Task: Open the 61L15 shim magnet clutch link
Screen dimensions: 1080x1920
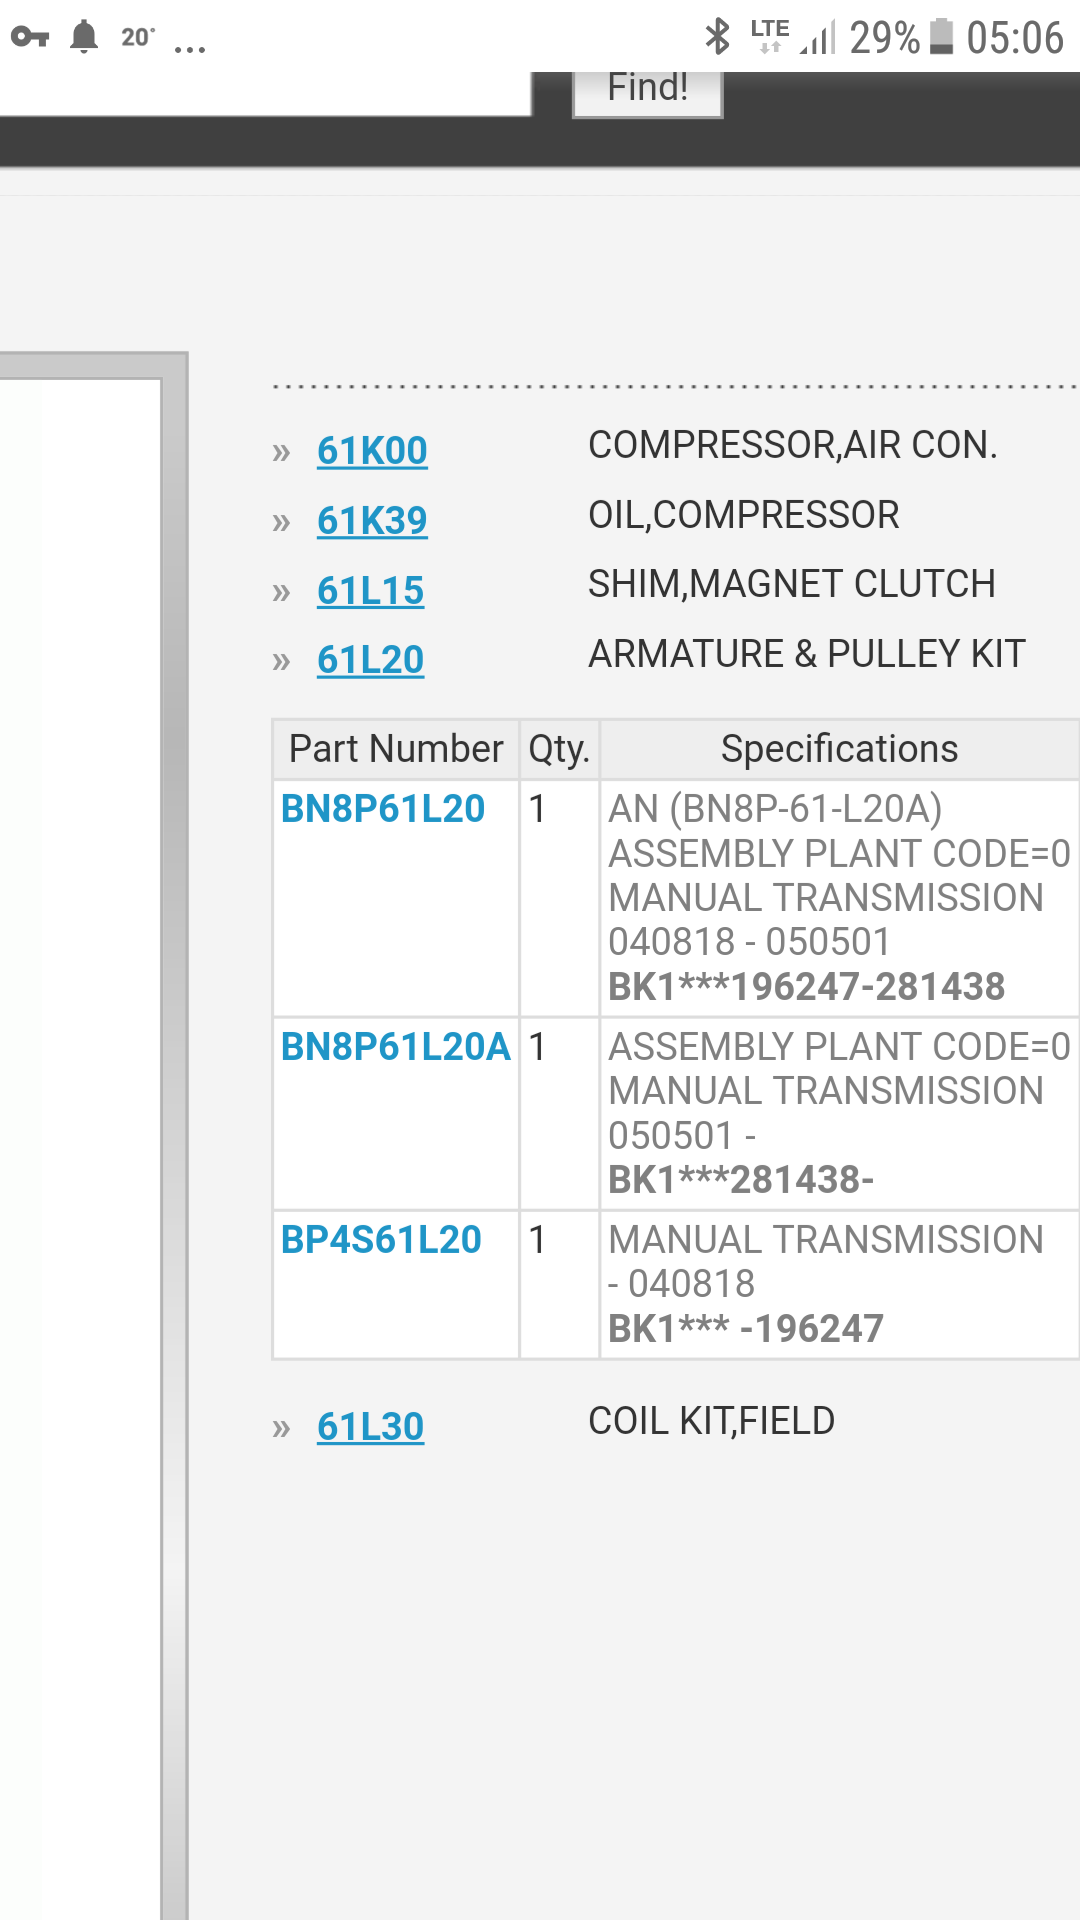Action: pyautogui.click(x=370, y=591)
